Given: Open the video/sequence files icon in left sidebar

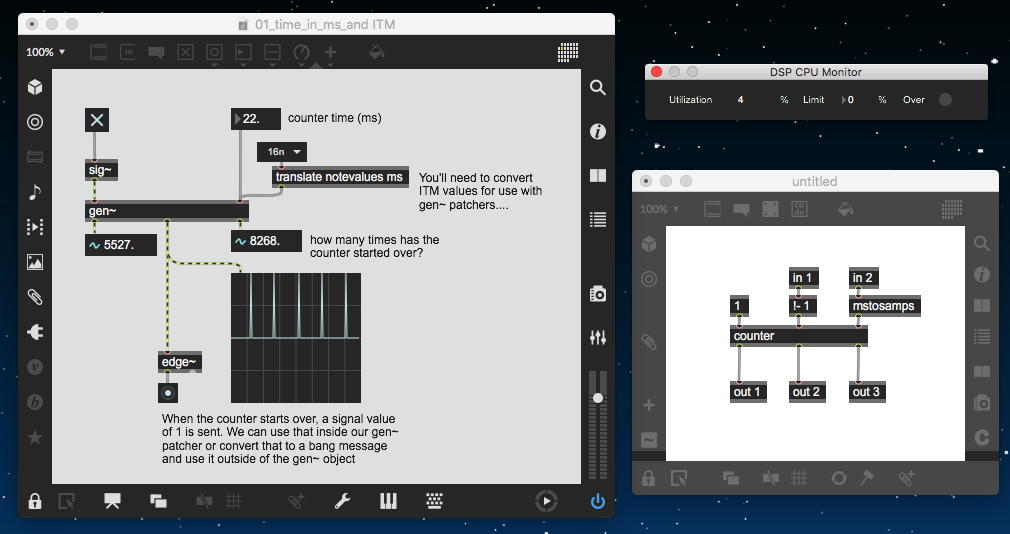Looking at the screenshot, I should [x=35, y=227].
